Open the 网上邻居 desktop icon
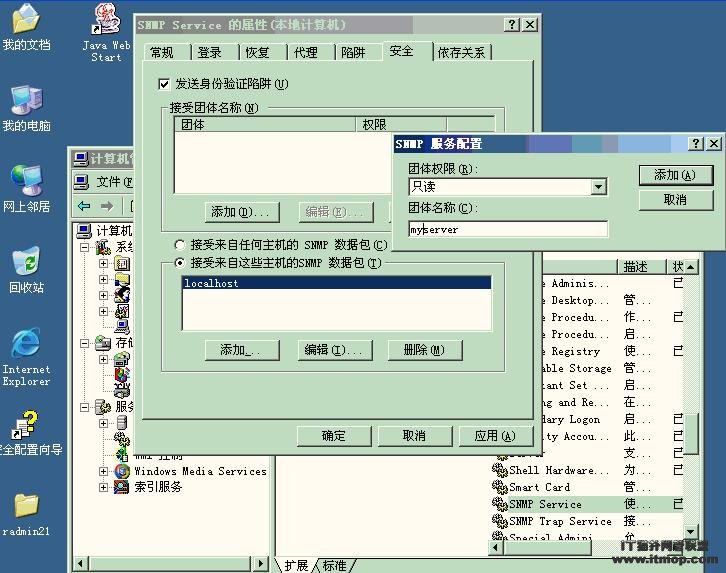 [26, 189]
